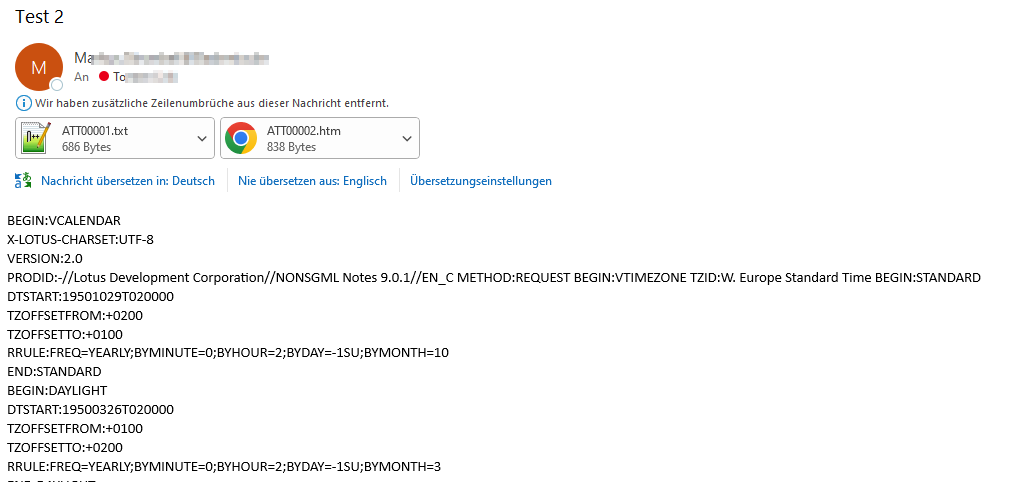Click the presence status circle on the avatar
1010x482 pixels.
point(57,85)
